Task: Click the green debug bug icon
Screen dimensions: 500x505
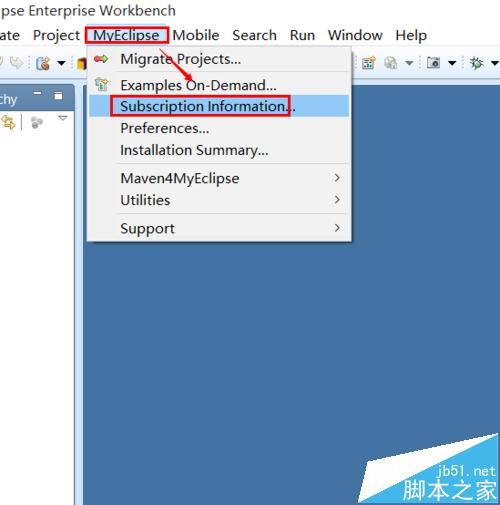Action: coord(476,63)
